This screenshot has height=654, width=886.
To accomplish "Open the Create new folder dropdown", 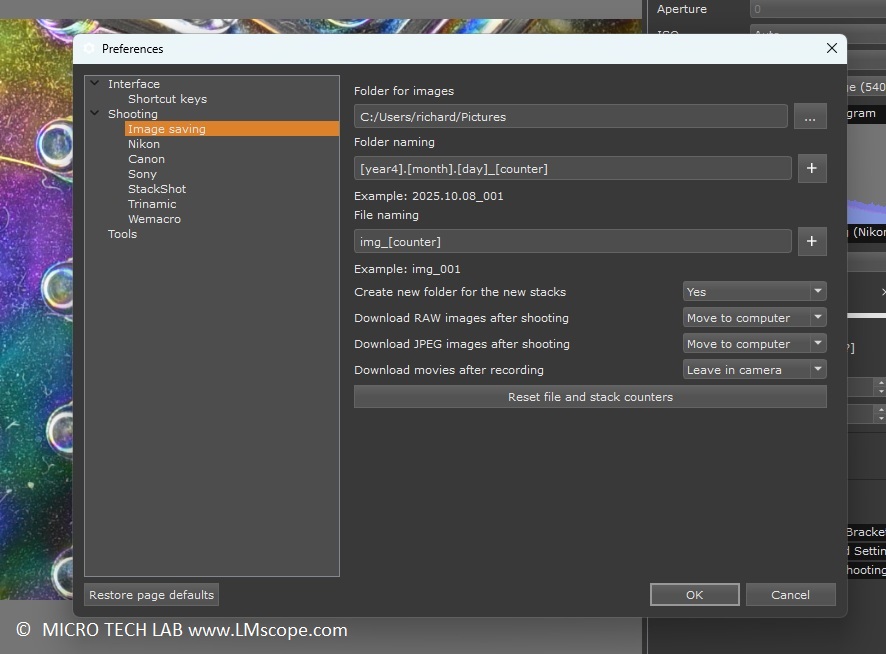I will coord(754,292).
